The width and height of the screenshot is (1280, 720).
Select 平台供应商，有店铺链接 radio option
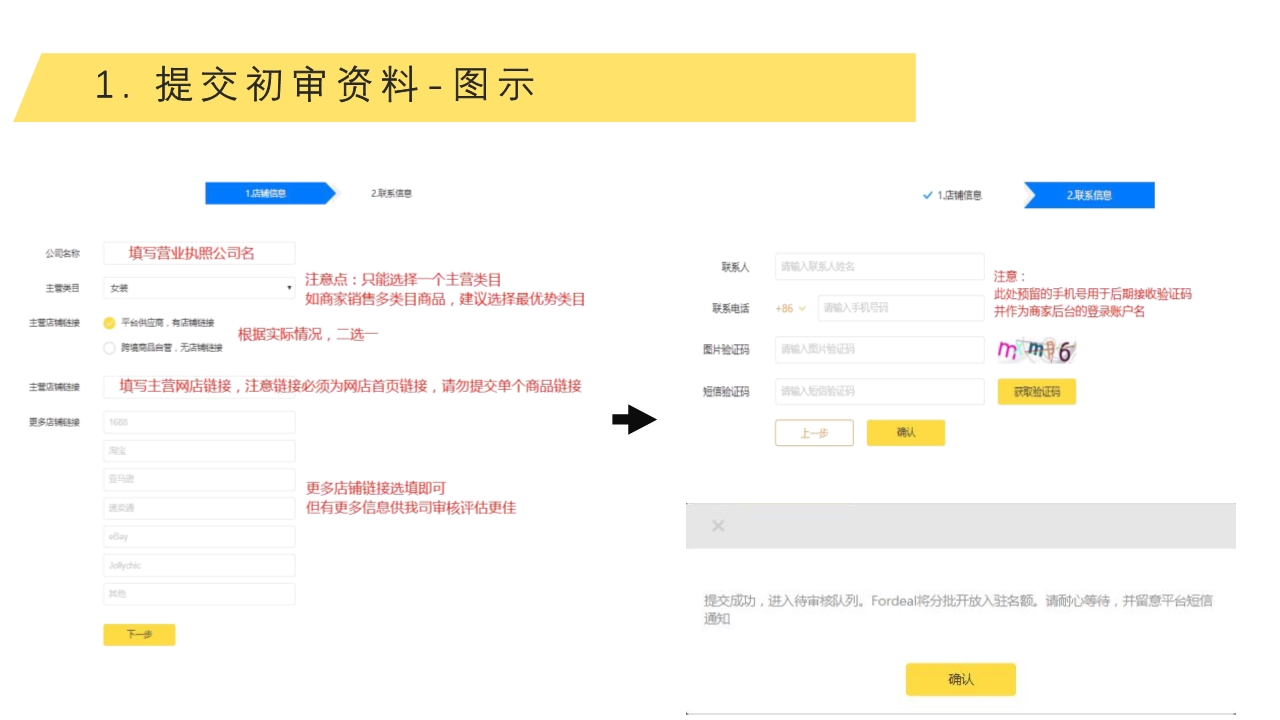[110, 323]
